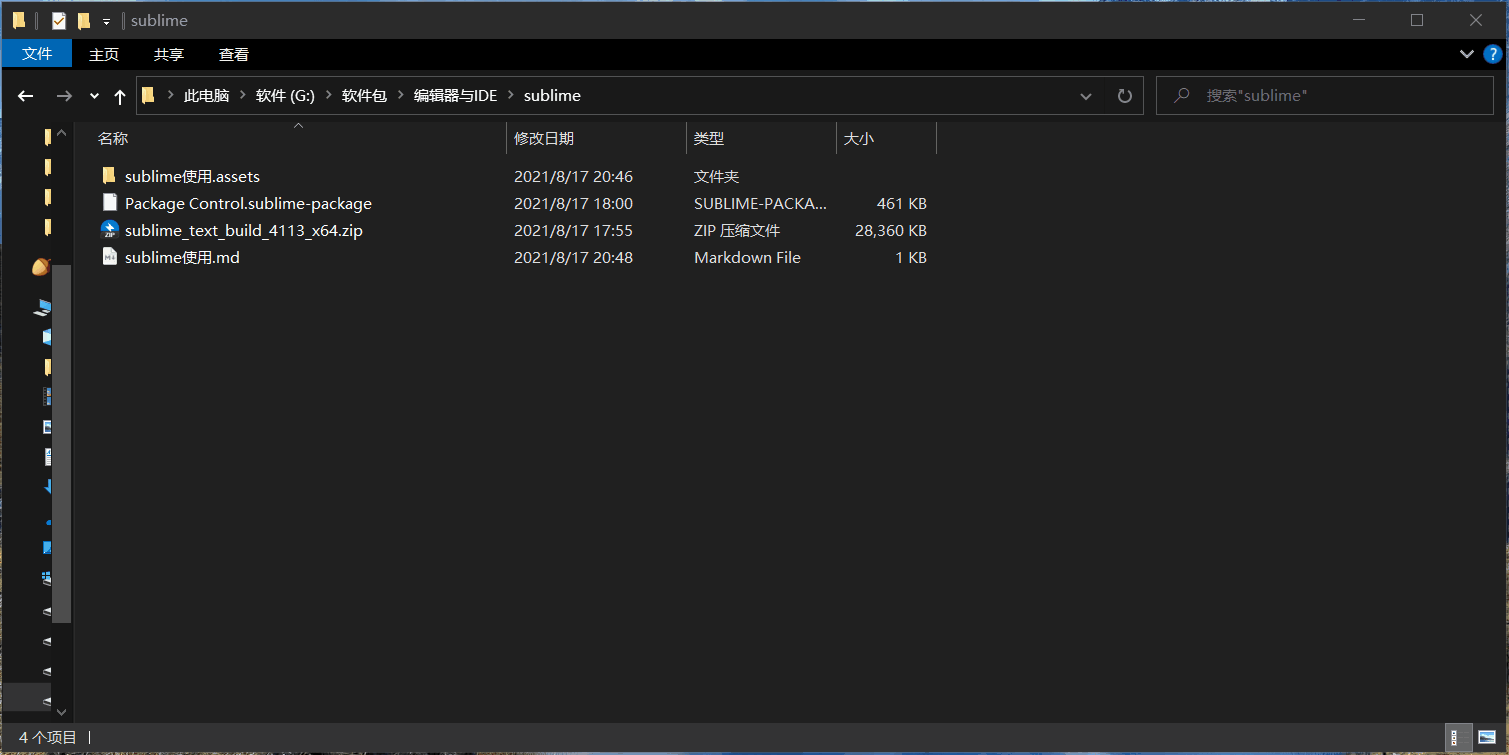Select the sublime使用.md file icon

pos(110,256)
